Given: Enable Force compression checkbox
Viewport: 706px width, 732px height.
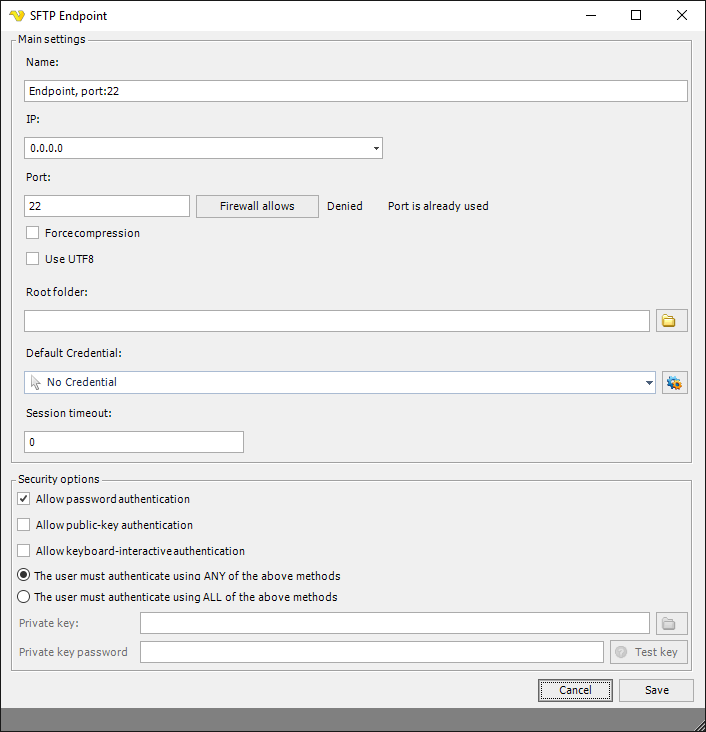Looking at the screenshot, I should click(33, 233).
